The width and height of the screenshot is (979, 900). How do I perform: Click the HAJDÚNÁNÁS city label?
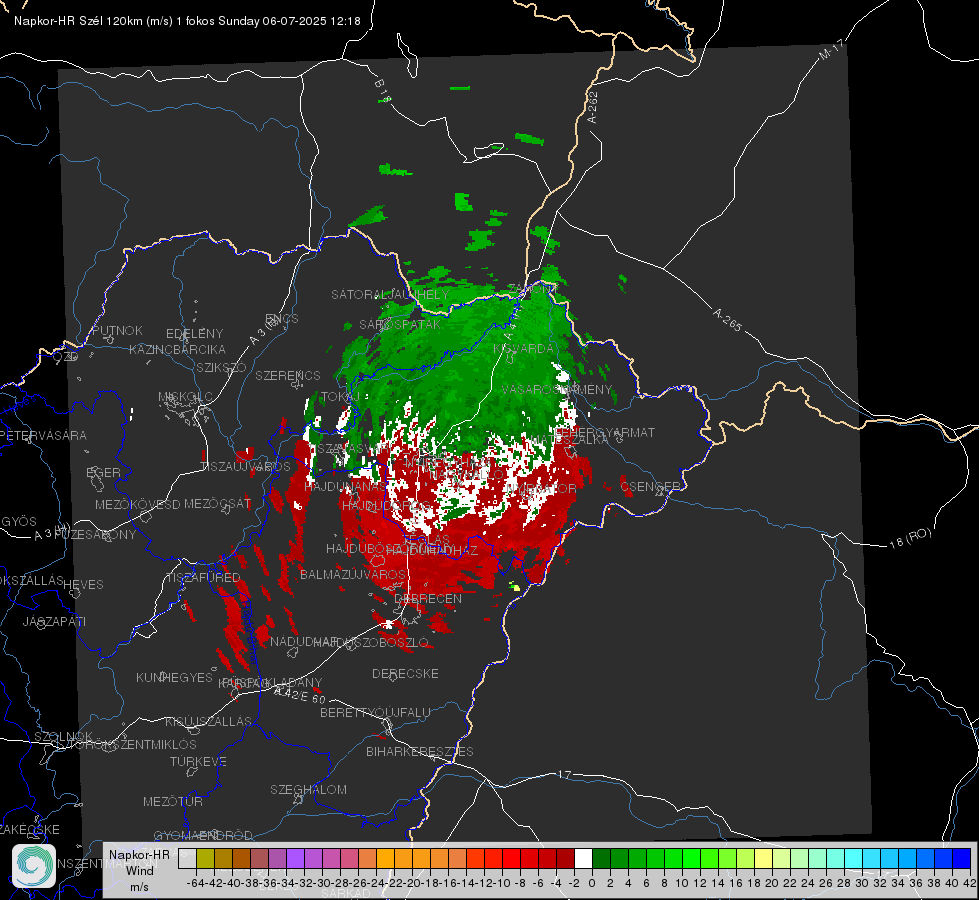coord(346,486)
